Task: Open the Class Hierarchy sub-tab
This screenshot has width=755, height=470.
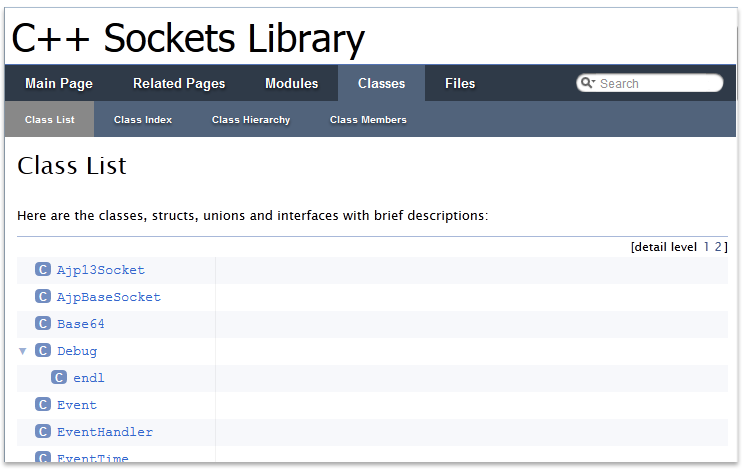Action: point(251,119)
